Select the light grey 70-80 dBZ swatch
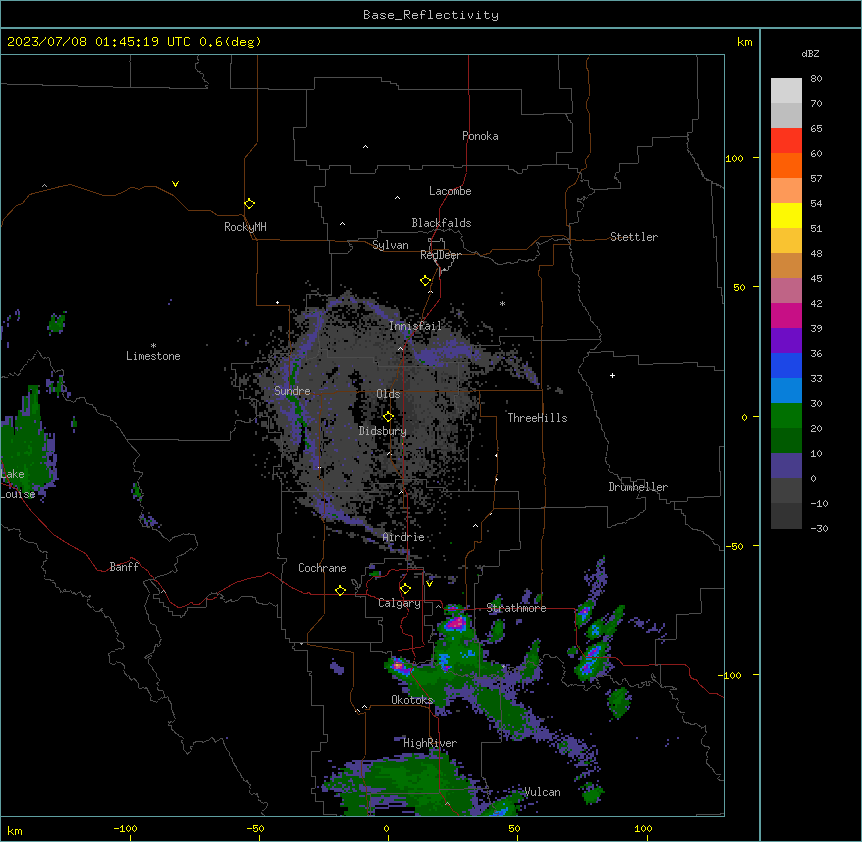 786,91
